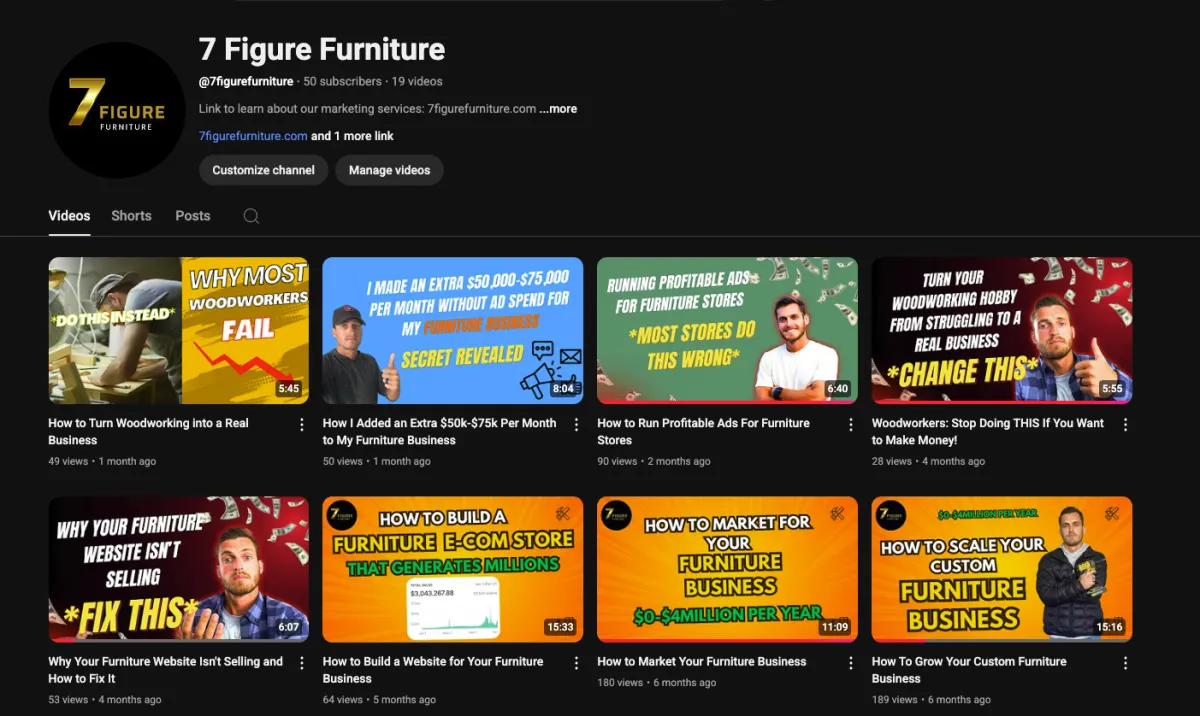
Task: Open options menu for 'How to Market Your Furniture Business'
Action: coord(851,663)
